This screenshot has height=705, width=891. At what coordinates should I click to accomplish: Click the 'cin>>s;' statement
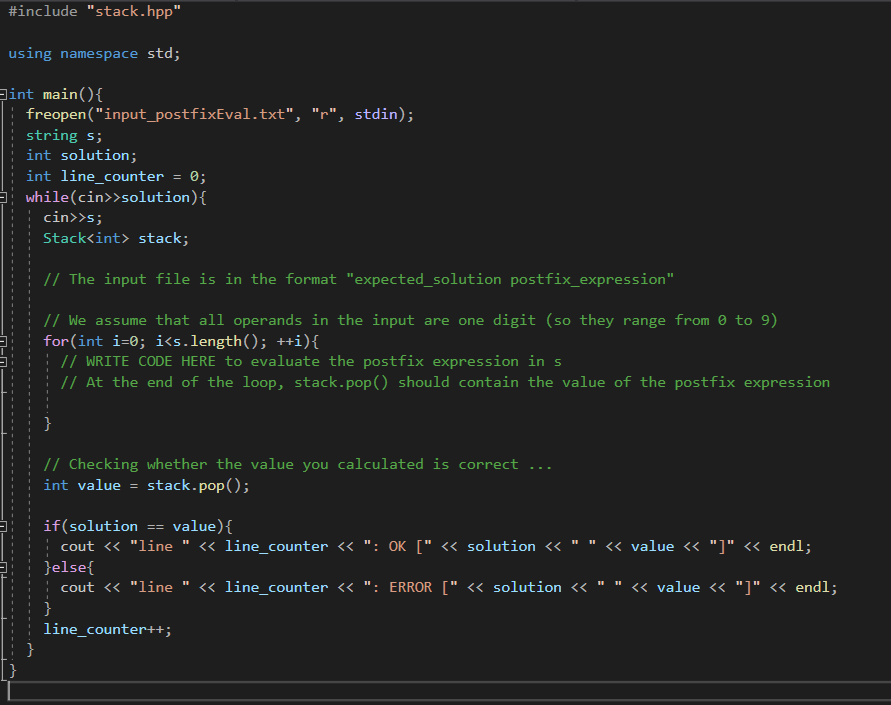[73, 218]
